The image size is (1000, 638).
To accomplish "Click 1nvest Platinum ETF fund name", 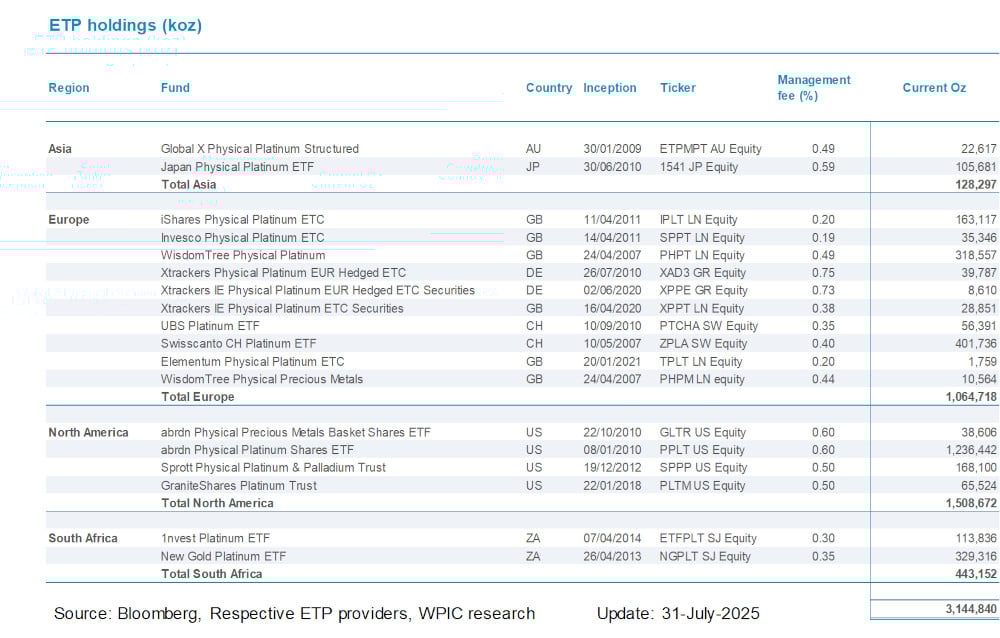I will (216, 538).
